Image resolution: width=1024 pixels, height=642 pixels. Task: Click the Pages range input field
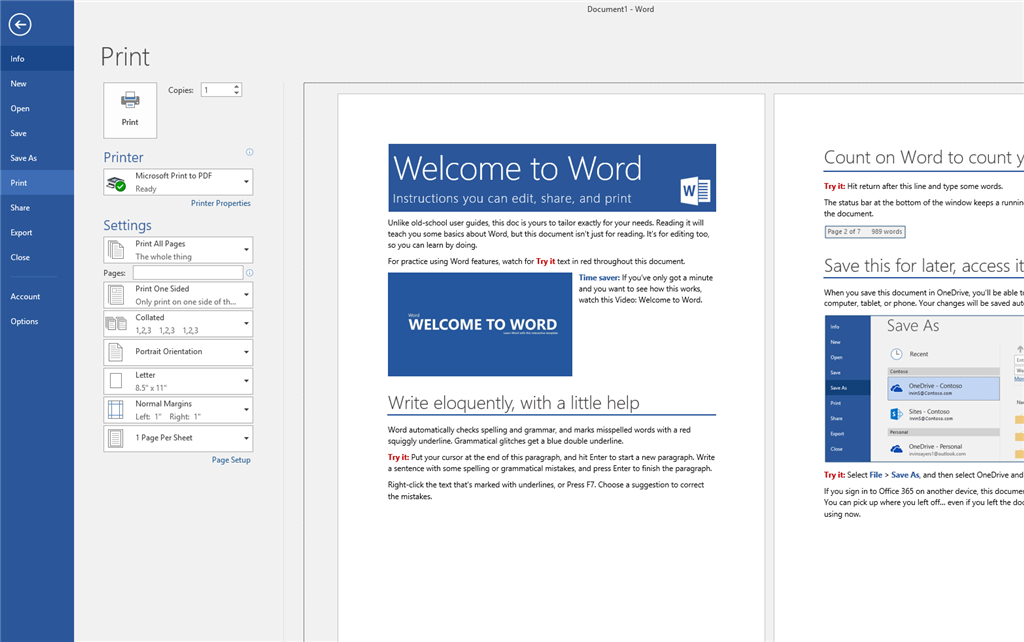tap(188, 272)
